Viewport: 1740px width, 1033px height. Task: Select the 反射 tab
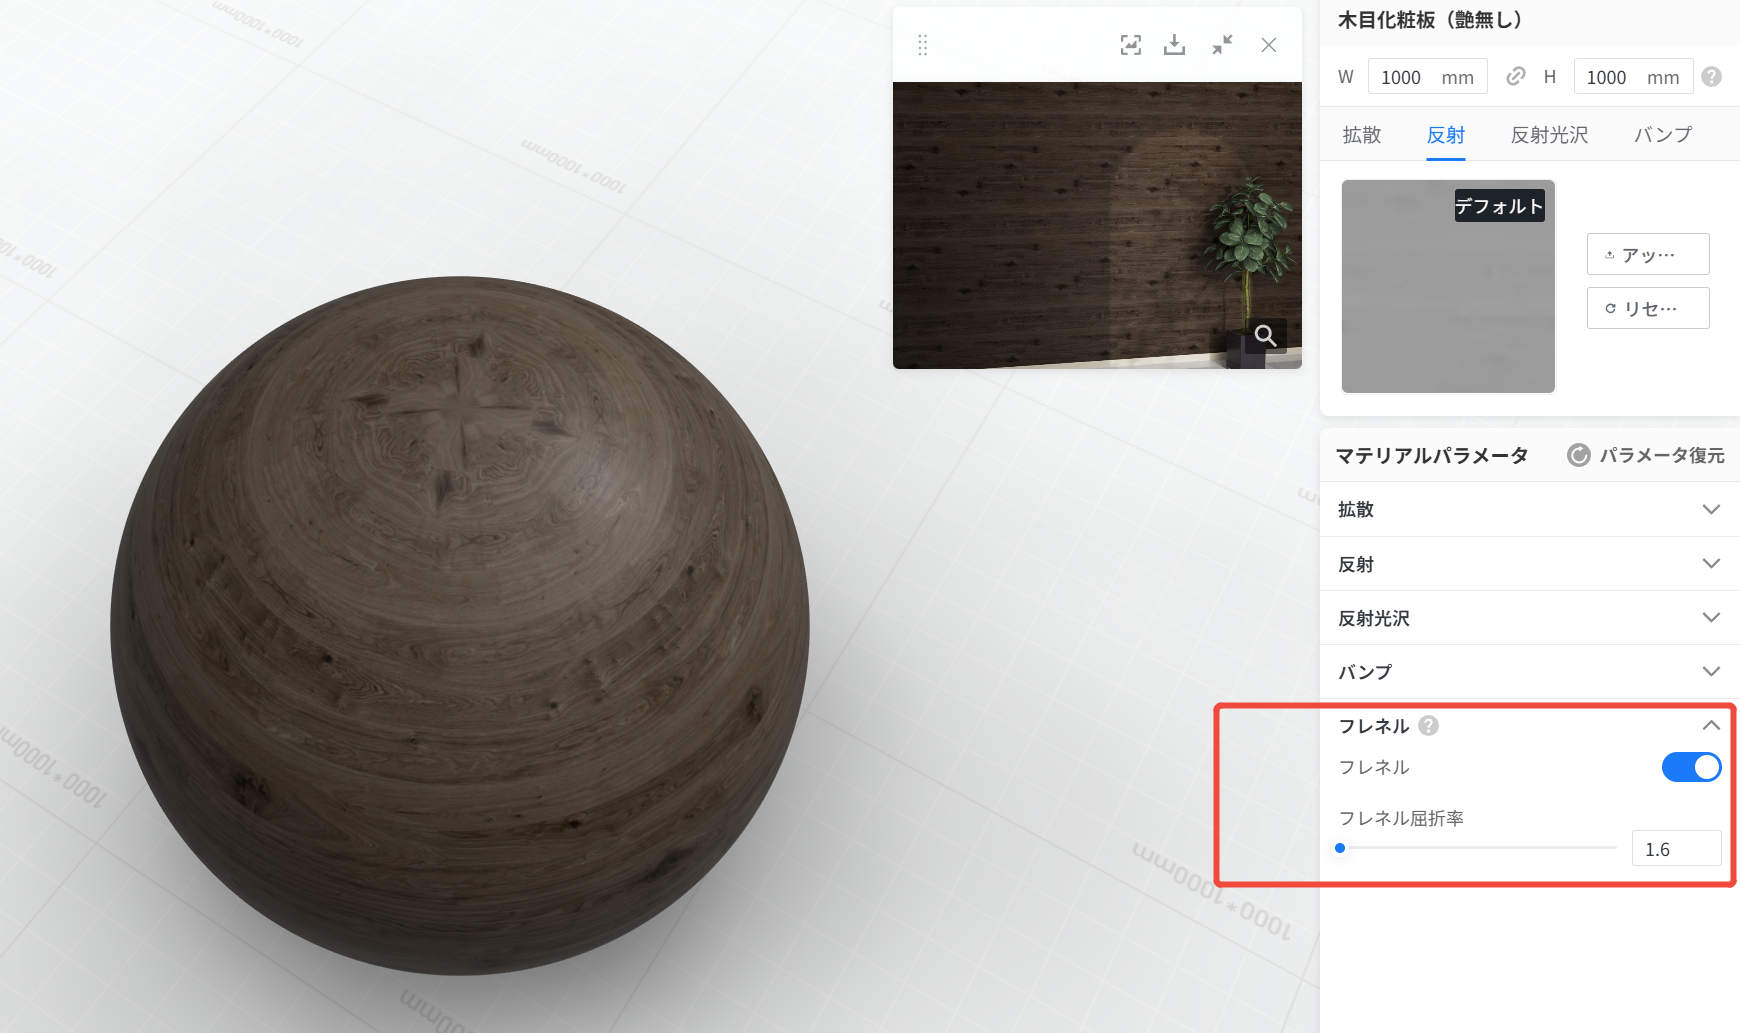click(1446, 135)
